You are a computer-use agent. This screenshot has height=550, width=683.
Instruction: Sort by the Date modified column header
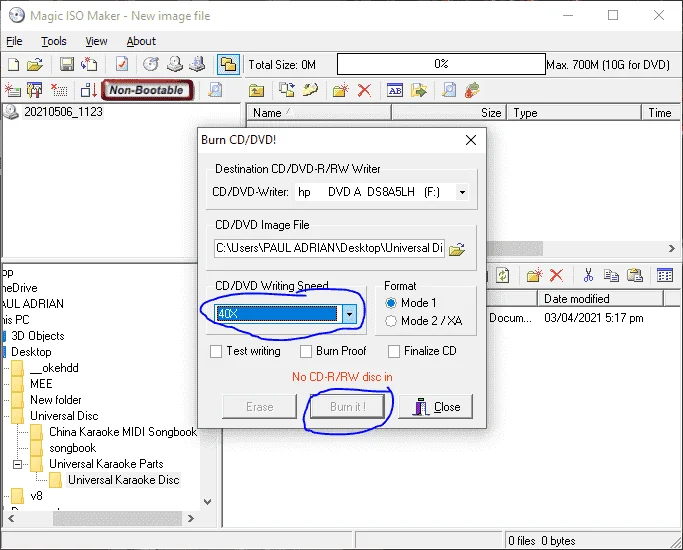600,299
